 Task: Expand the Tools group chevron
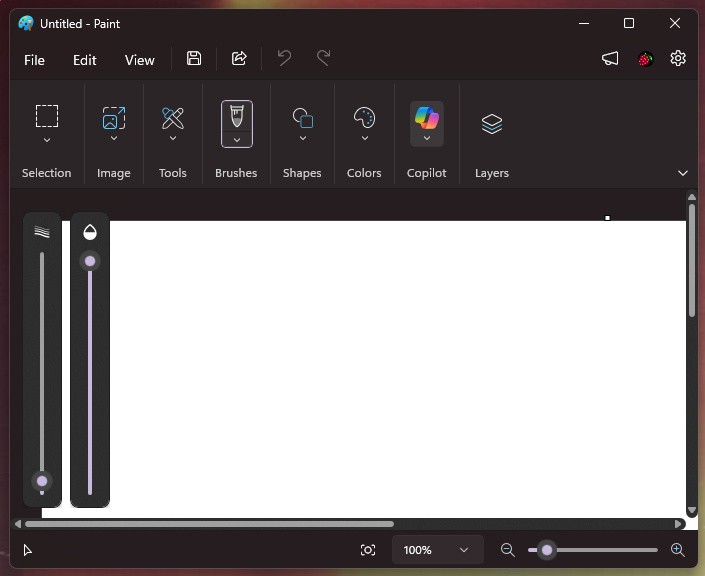[x=173, y=138]
